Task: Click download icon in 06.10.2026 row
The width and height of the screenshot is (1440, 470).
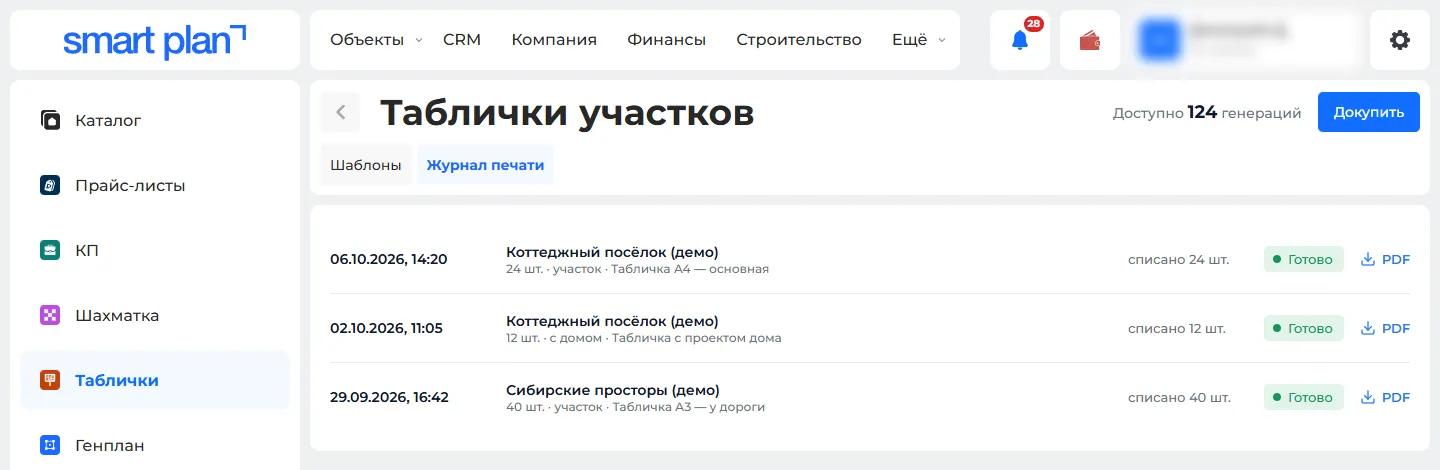Action: (x=1368, y=259)
